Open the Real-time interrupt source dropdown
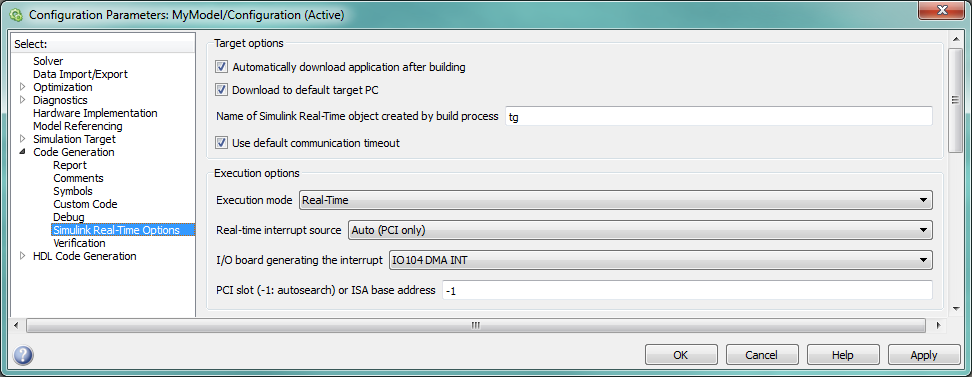Viewport: 972px width, 377px height. 640,230
